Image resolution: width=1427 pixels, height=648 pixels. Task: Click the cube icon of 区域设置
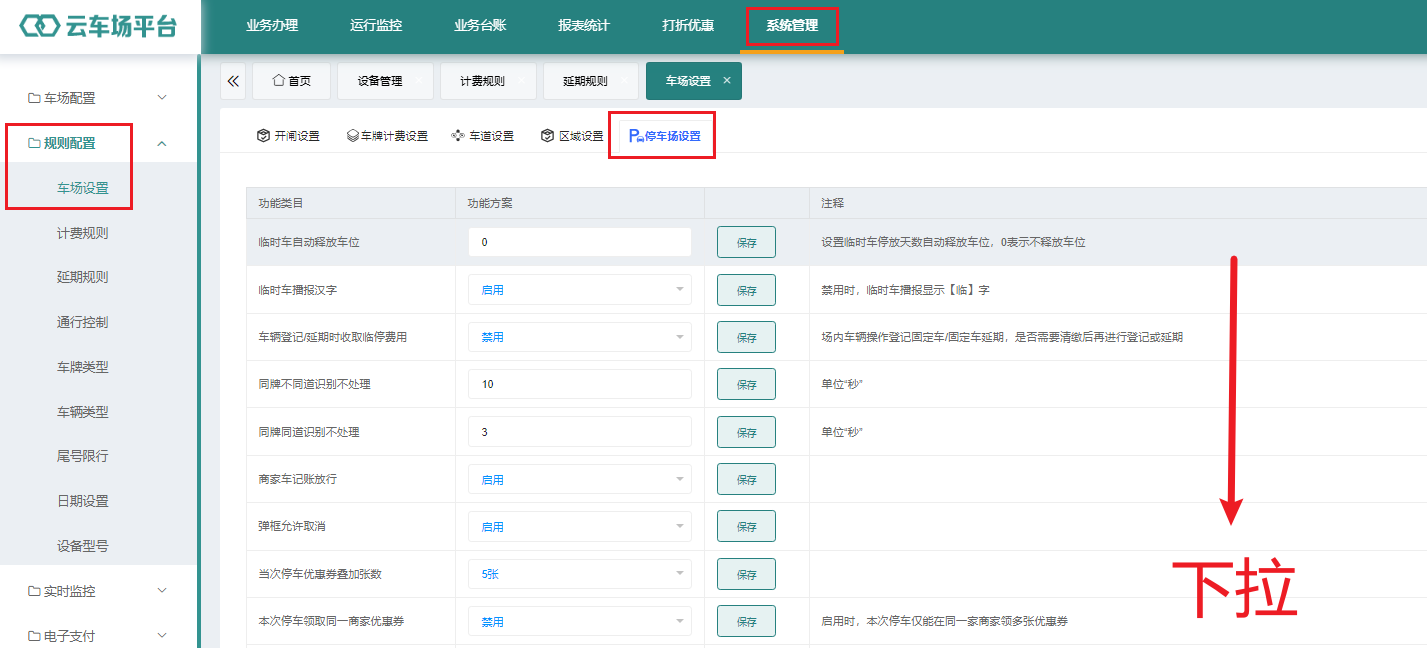(547, 136)
